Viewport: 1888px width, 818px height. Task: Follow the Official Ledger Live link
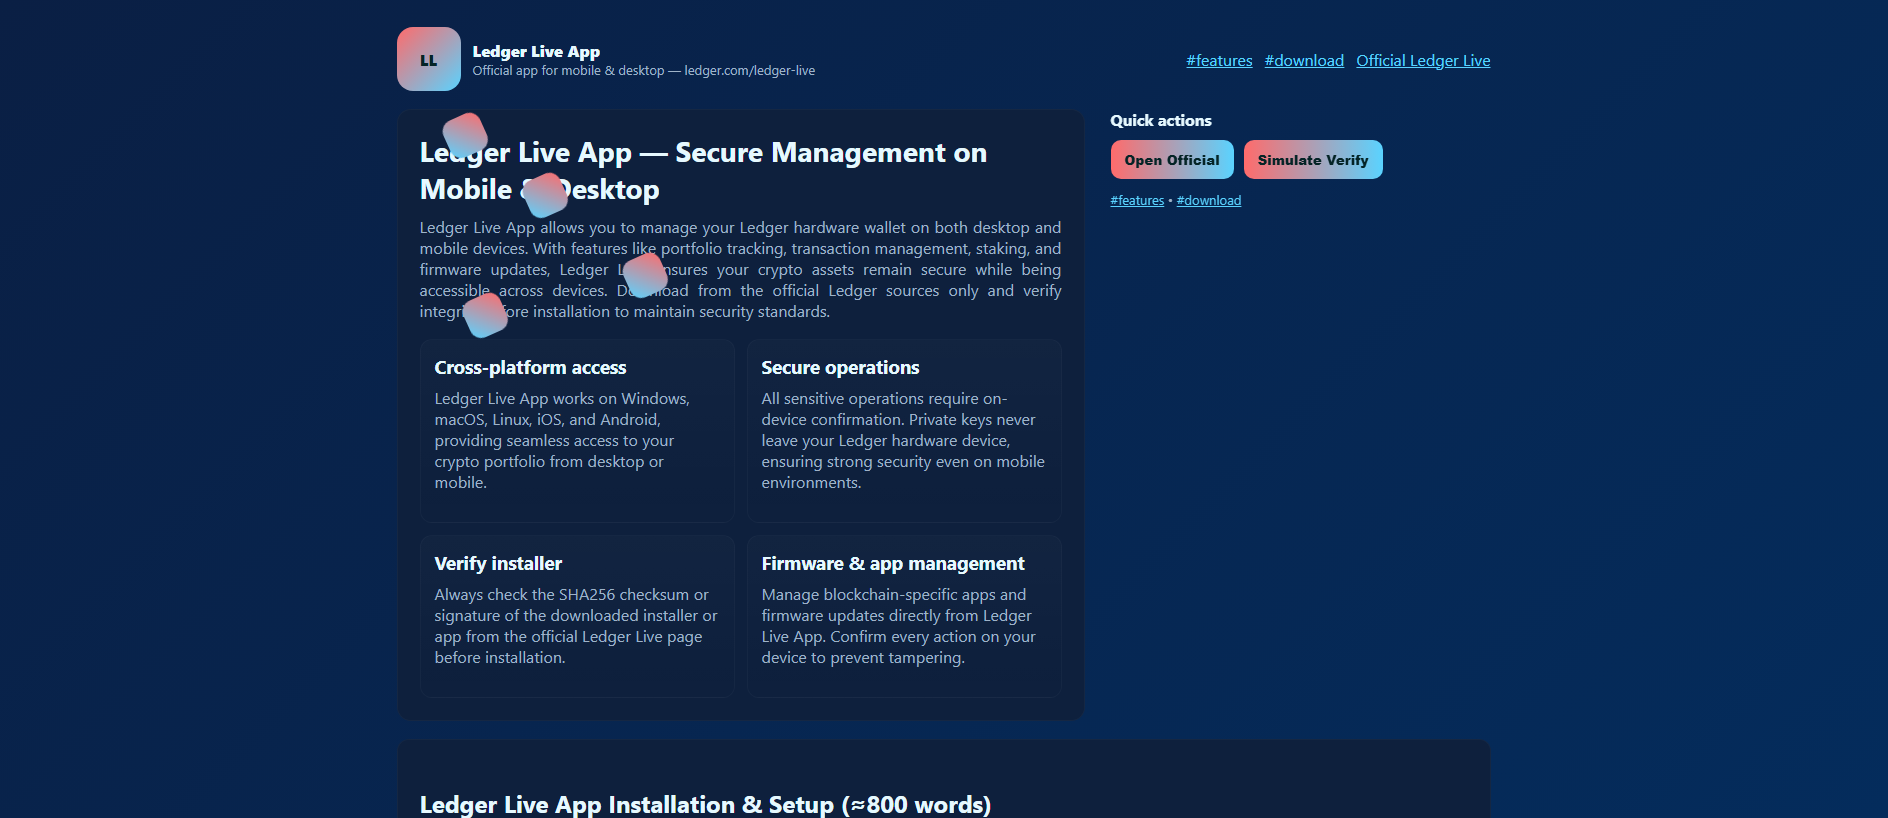click(x=1423, y=61)
